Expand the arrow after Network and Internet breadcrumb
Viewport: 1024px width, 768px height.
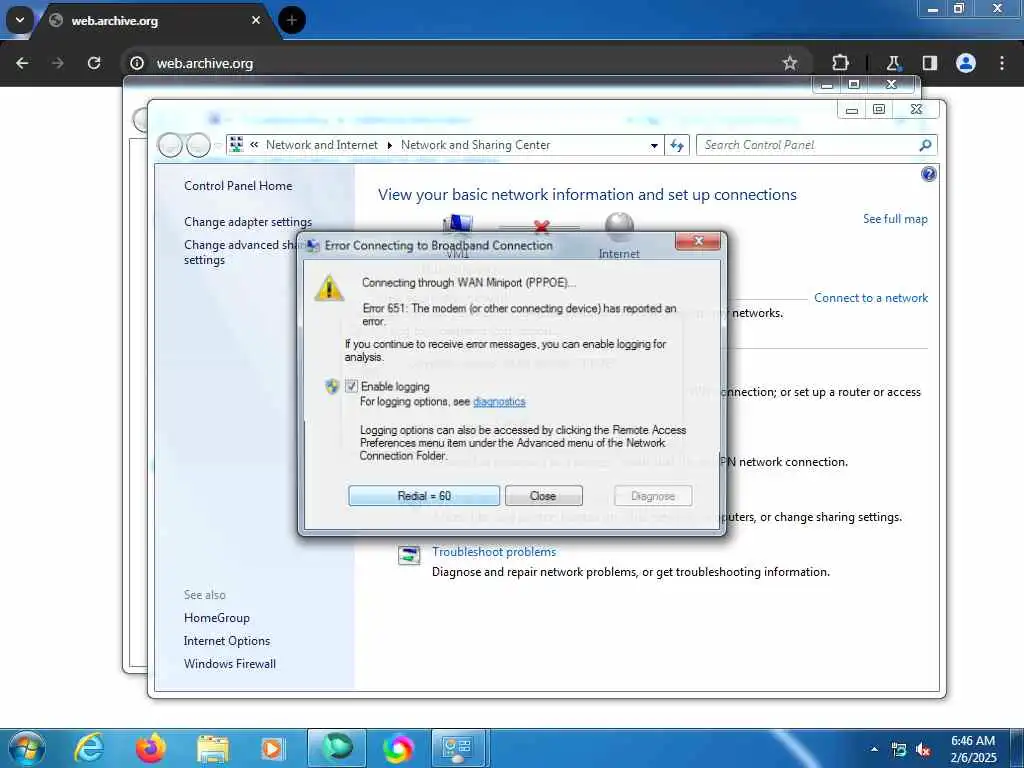pyautogui.click(x=389, y=146)
